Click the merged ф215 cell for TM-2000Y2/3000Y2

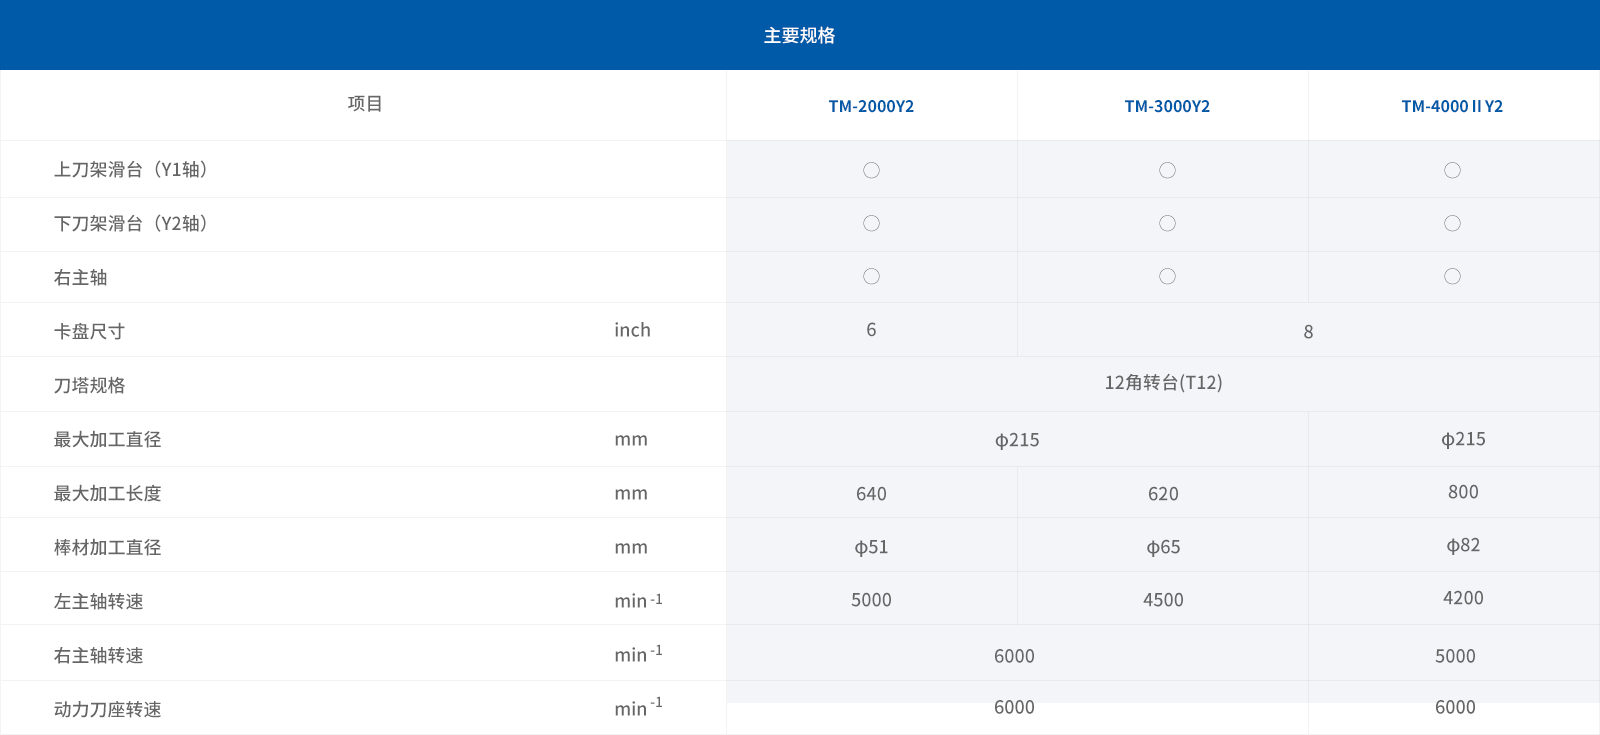click(1017, 440)
